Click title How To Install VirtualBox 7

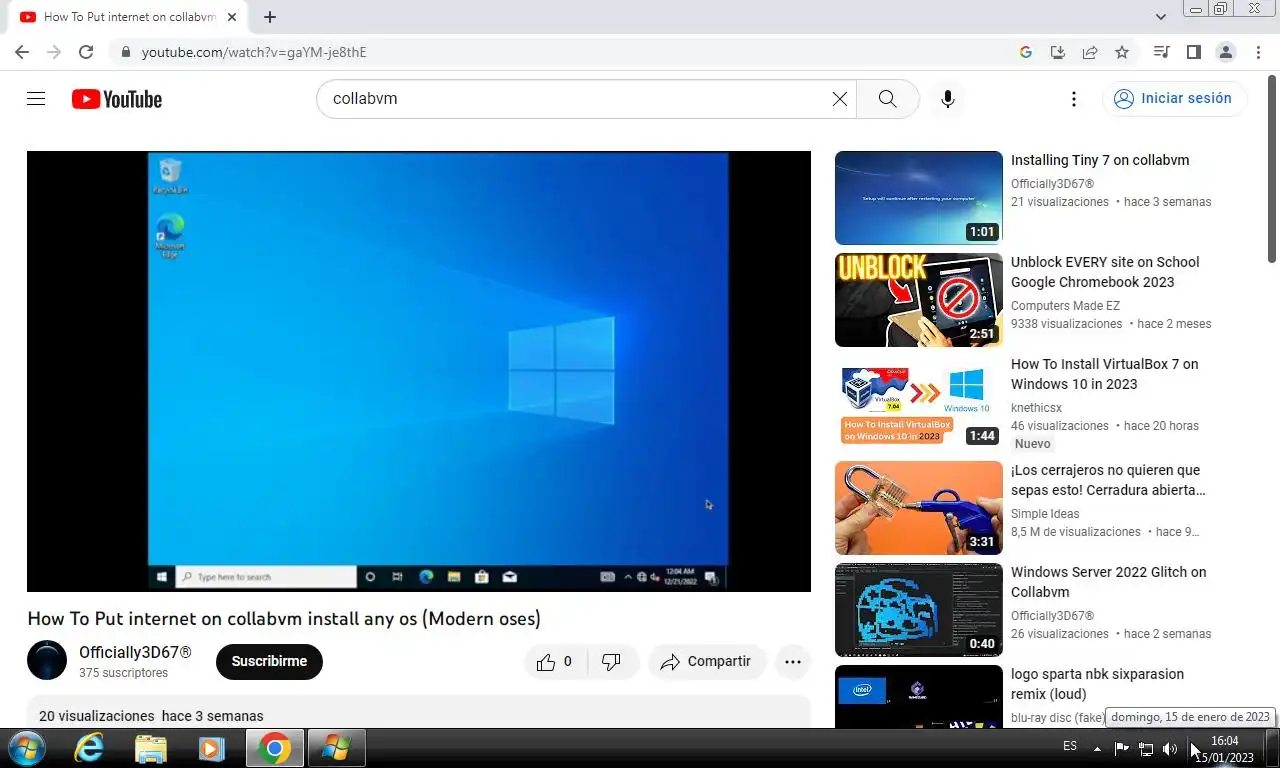coord(1104,374)
